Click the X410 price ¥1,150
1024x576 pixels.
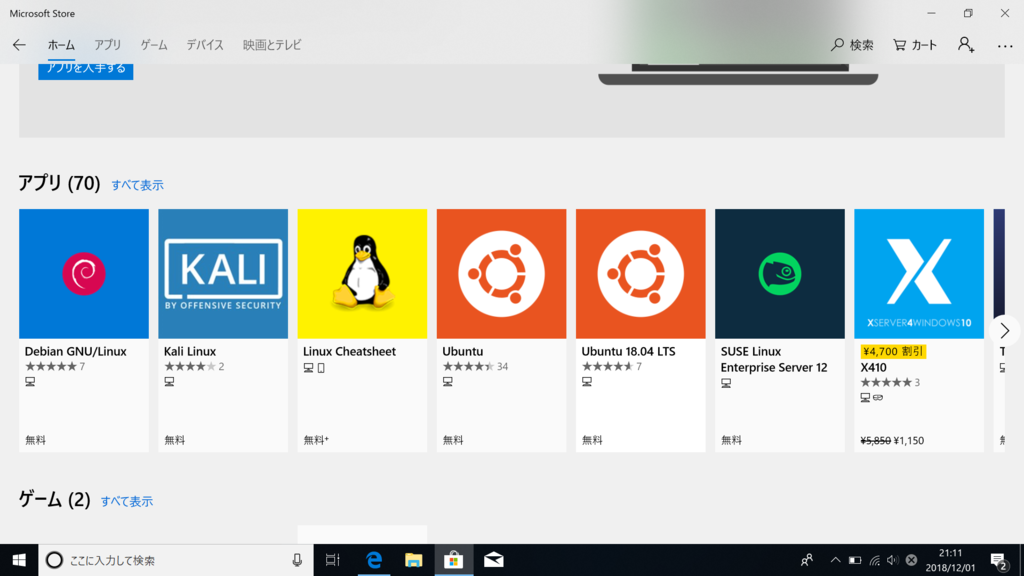tap(908, 441)
